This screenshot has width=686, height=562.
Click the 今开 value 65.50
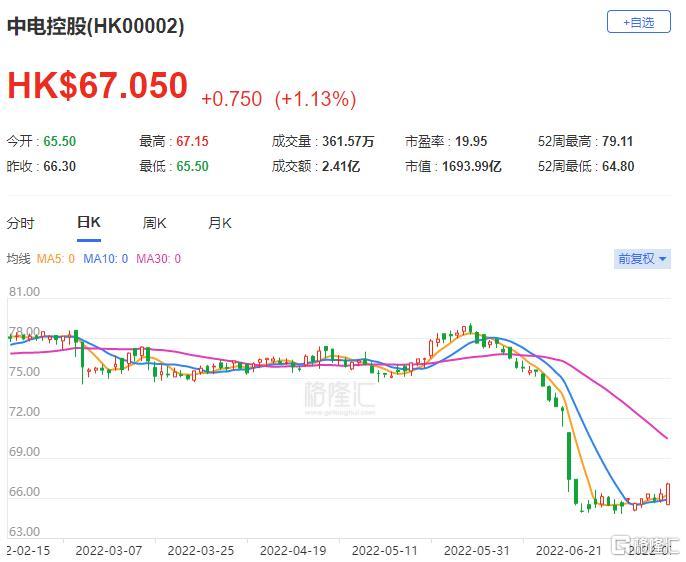click(60, 141)
